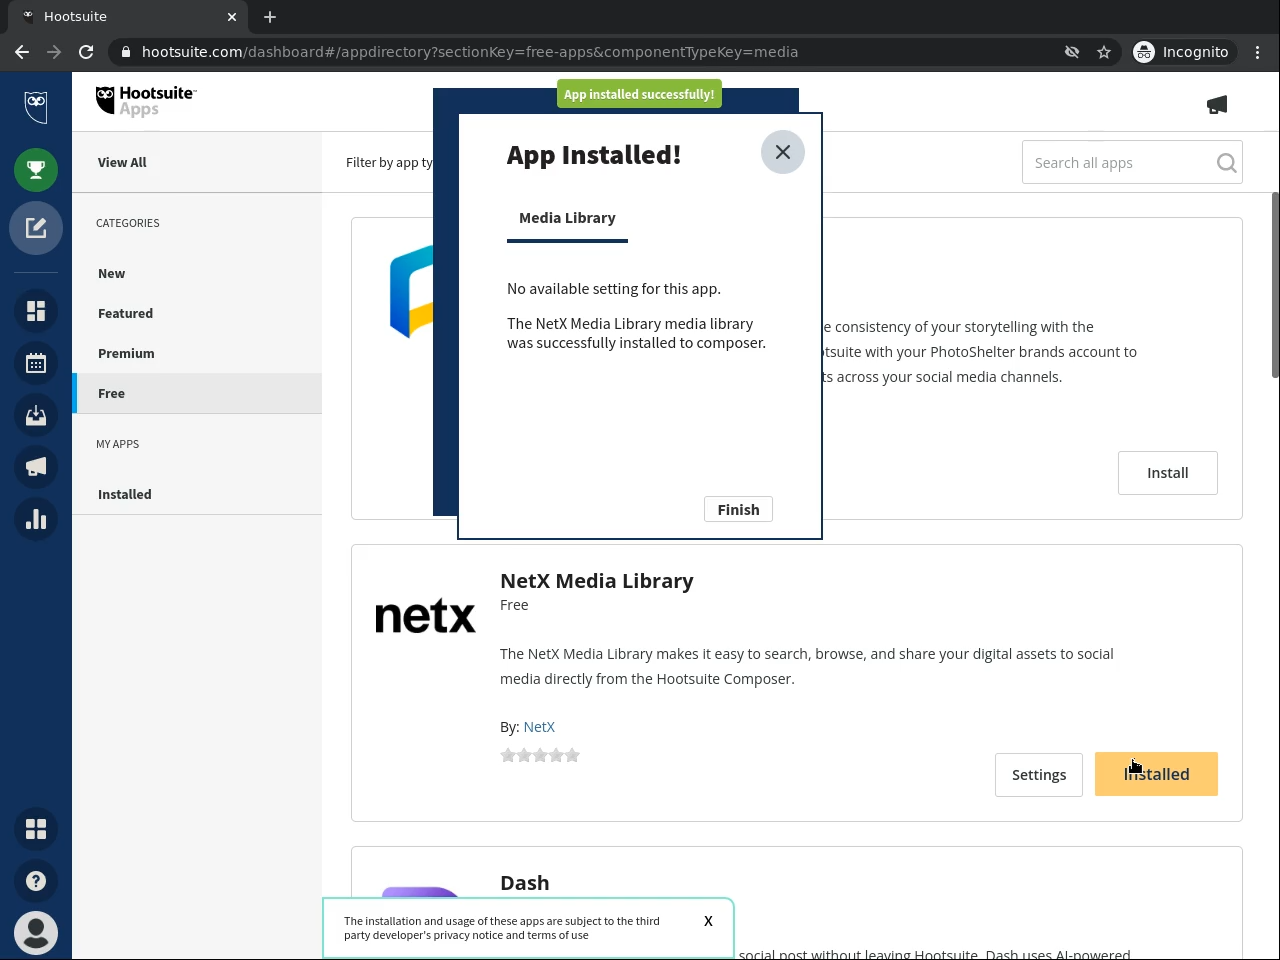Open the Analytics bar chart icon
This screenshot has height=960, width=1280.
36,519
